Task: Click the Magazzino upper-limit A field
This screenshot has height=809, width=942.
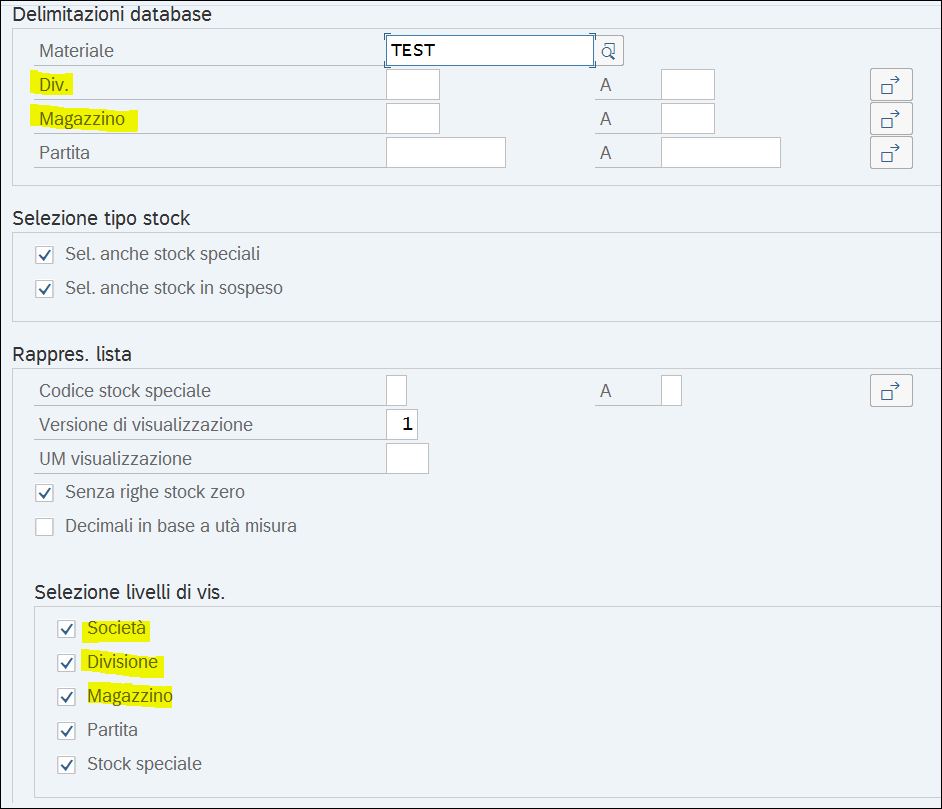Action: click(688, 119)
